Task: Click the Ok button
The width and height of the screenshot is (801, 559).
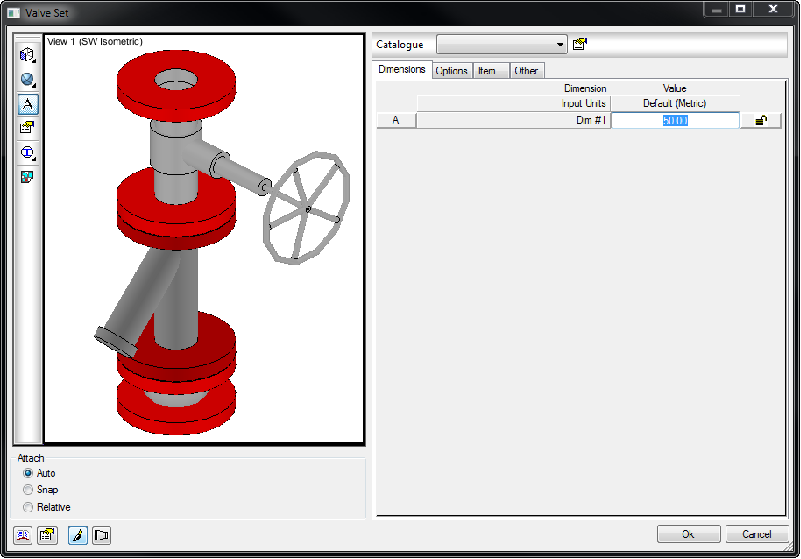Action: pyautogui.click(x=688, y=534)
